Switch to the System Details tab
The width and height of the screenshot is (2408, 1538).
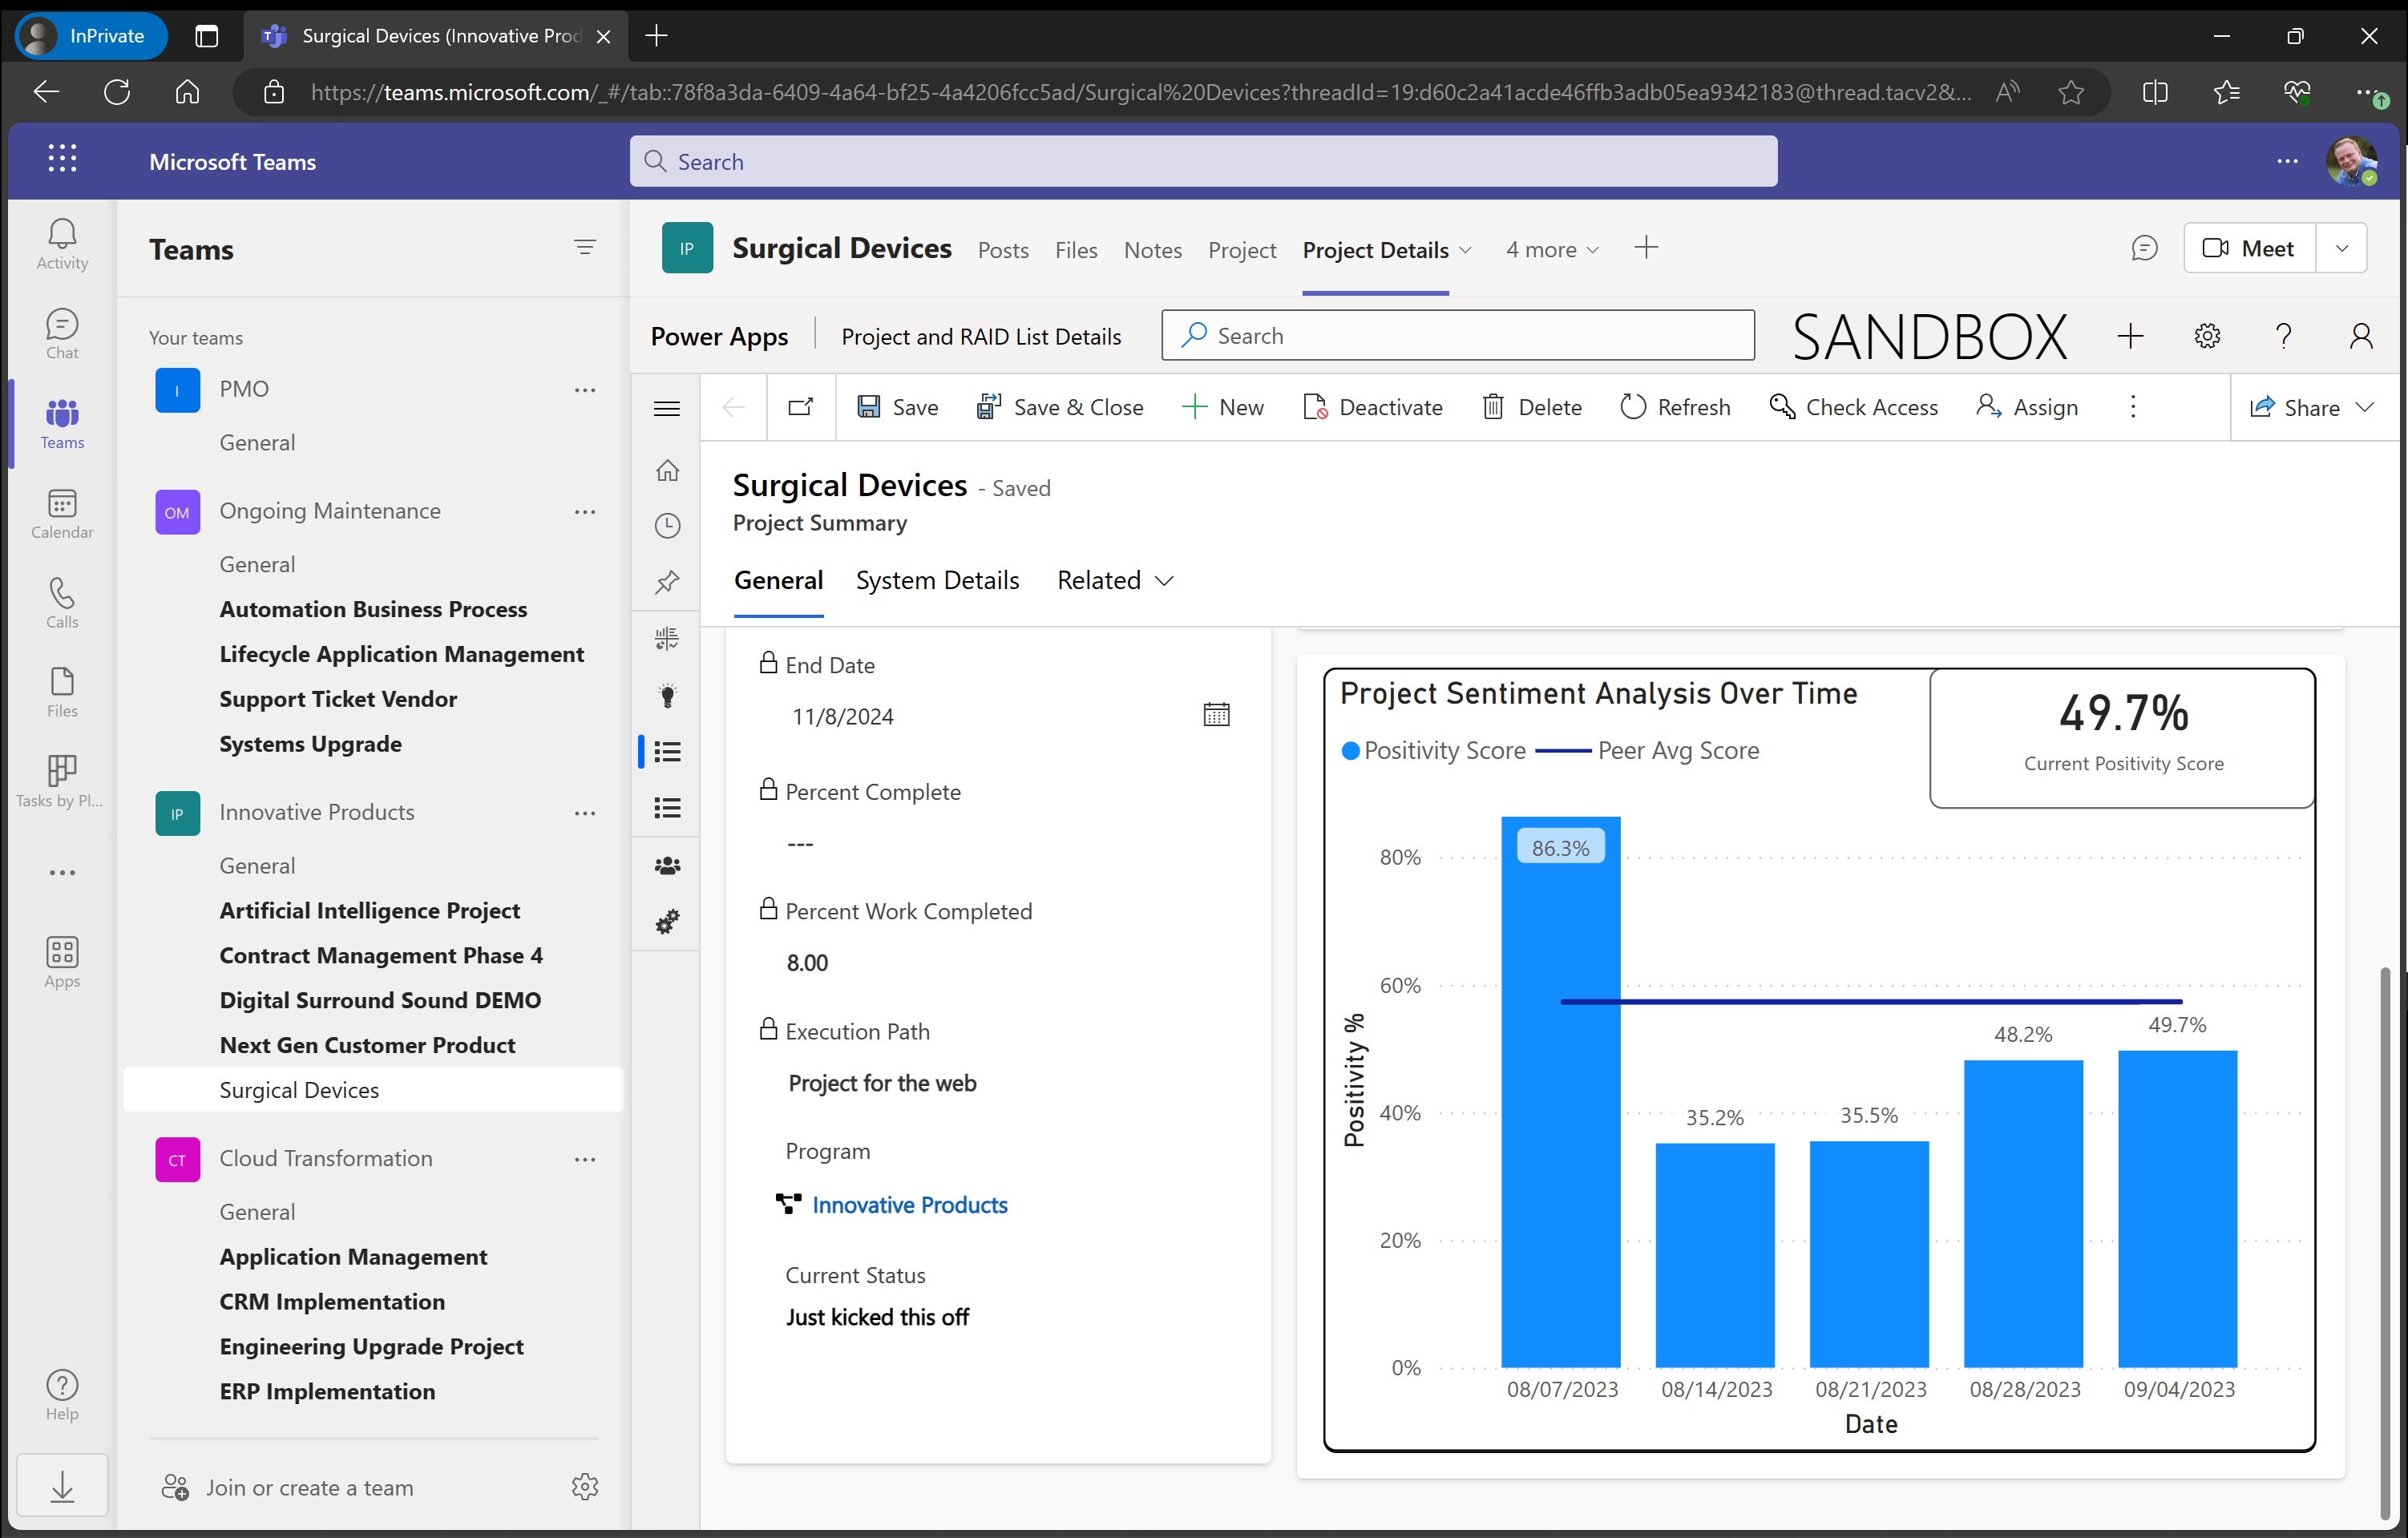(937, 580)
